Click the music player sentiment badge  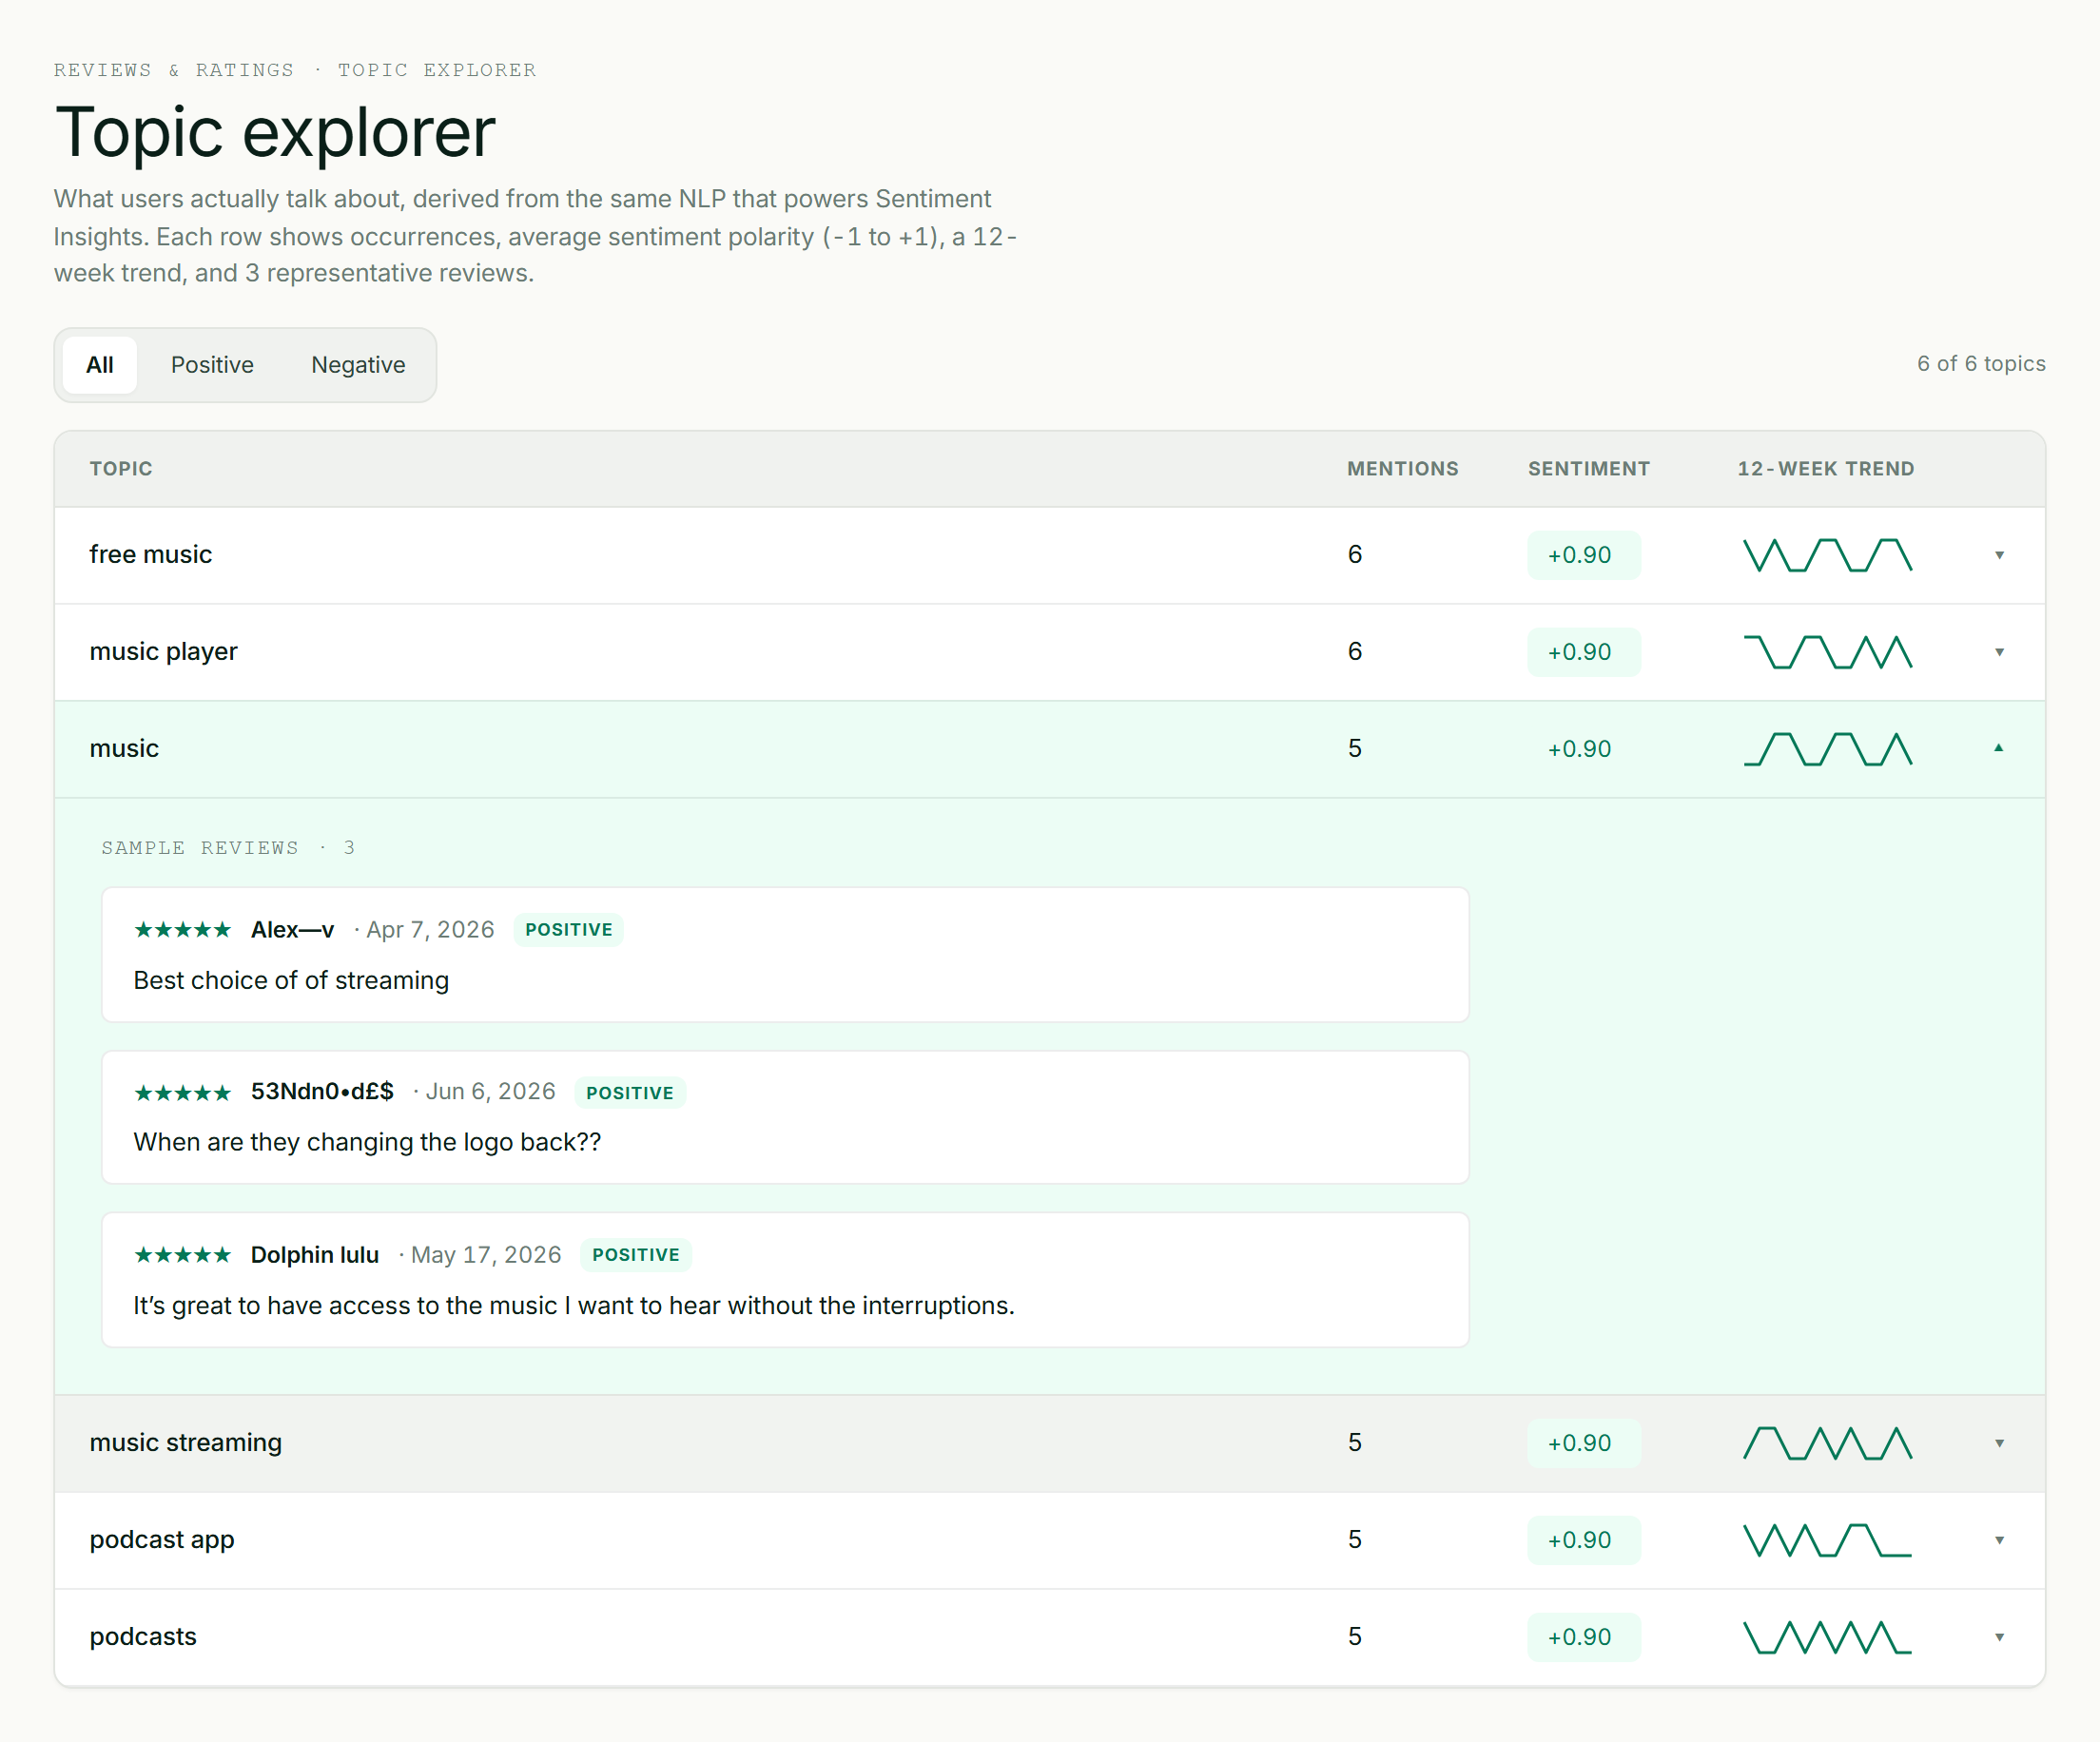click(1584, 652)
